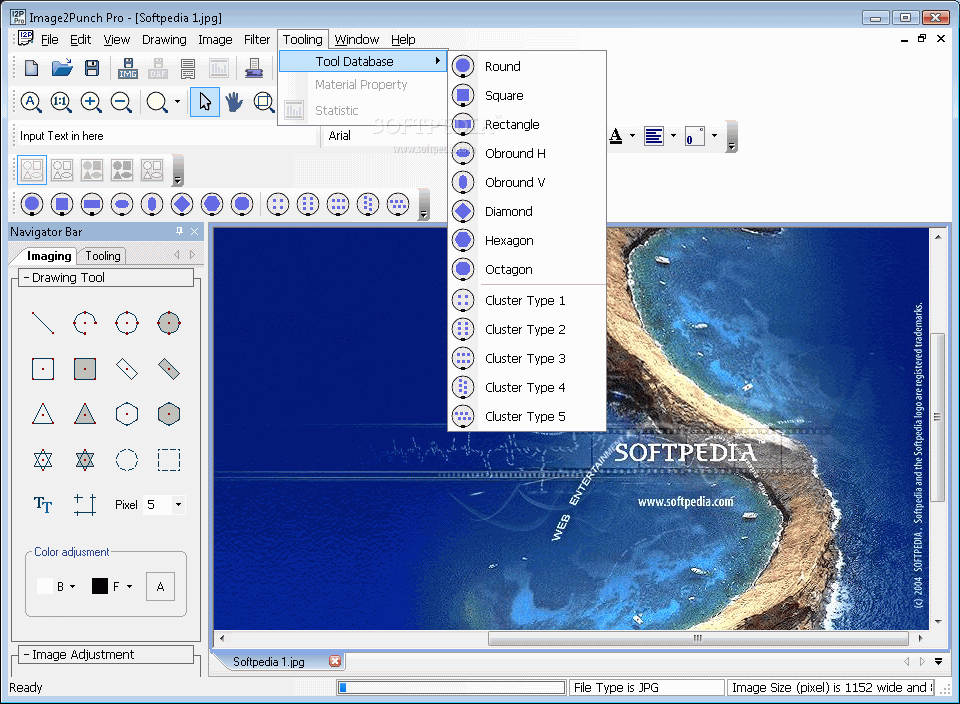960x704 pixels.
Task: Click the vertical scrollbar down arrow
Action: (938, 622)
